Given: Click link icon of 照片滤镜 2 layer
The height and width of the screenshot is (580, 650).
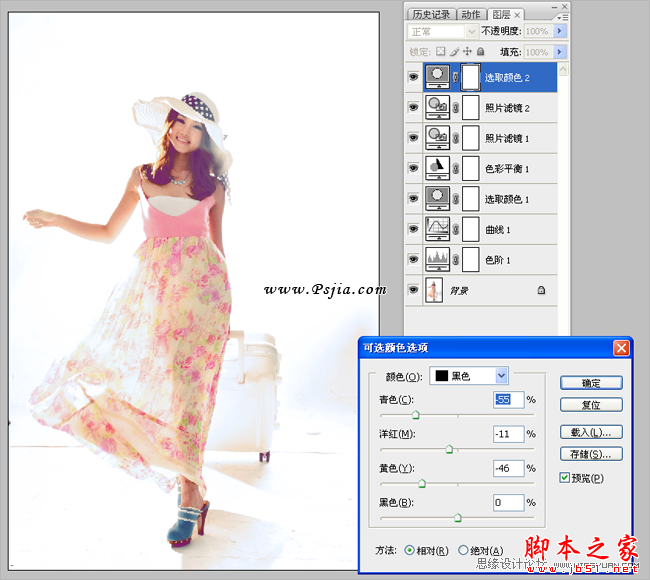Looking at the screenshot, I should tap(456, 108).
